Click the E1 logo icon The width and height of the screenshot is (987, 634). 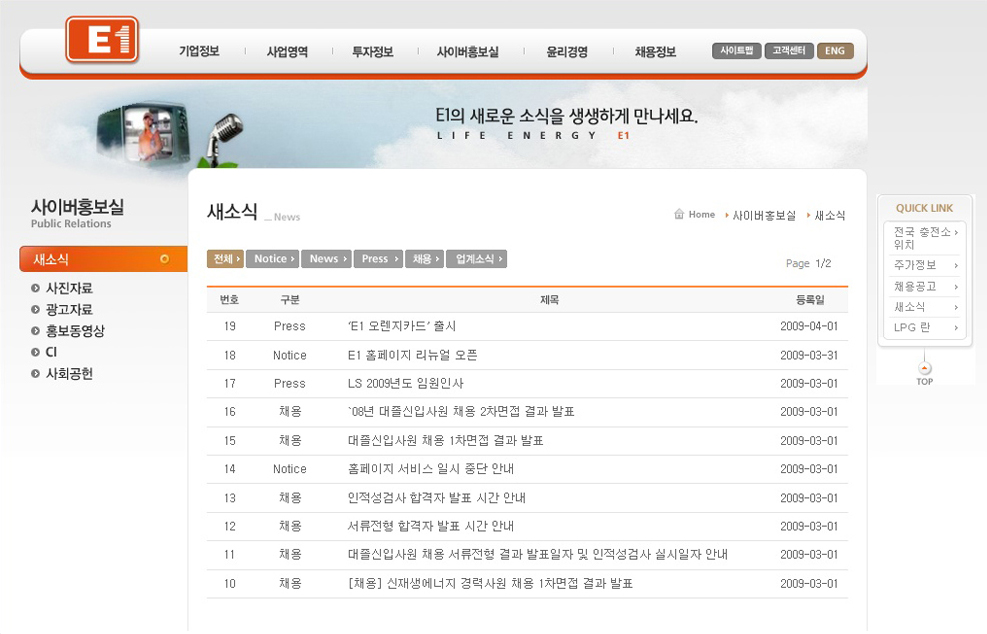point(102,40)
